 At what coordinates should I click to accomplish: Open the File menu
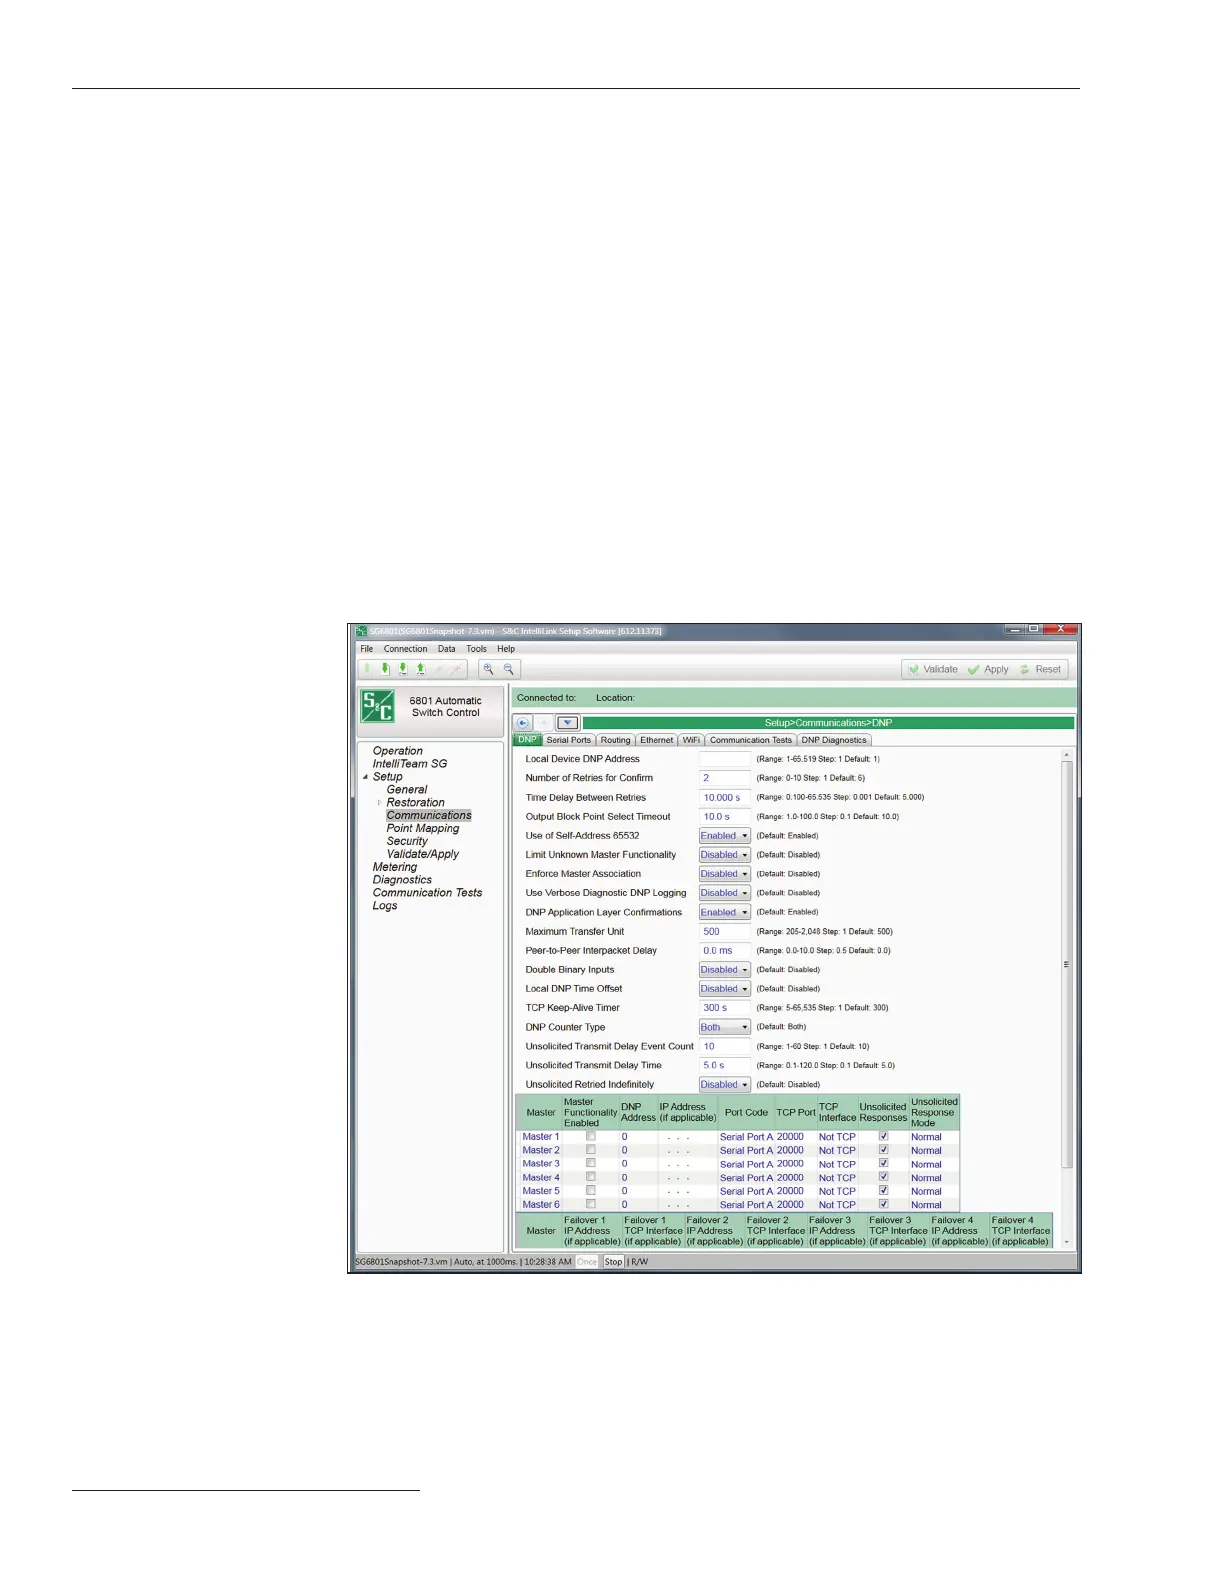[367, 649]
